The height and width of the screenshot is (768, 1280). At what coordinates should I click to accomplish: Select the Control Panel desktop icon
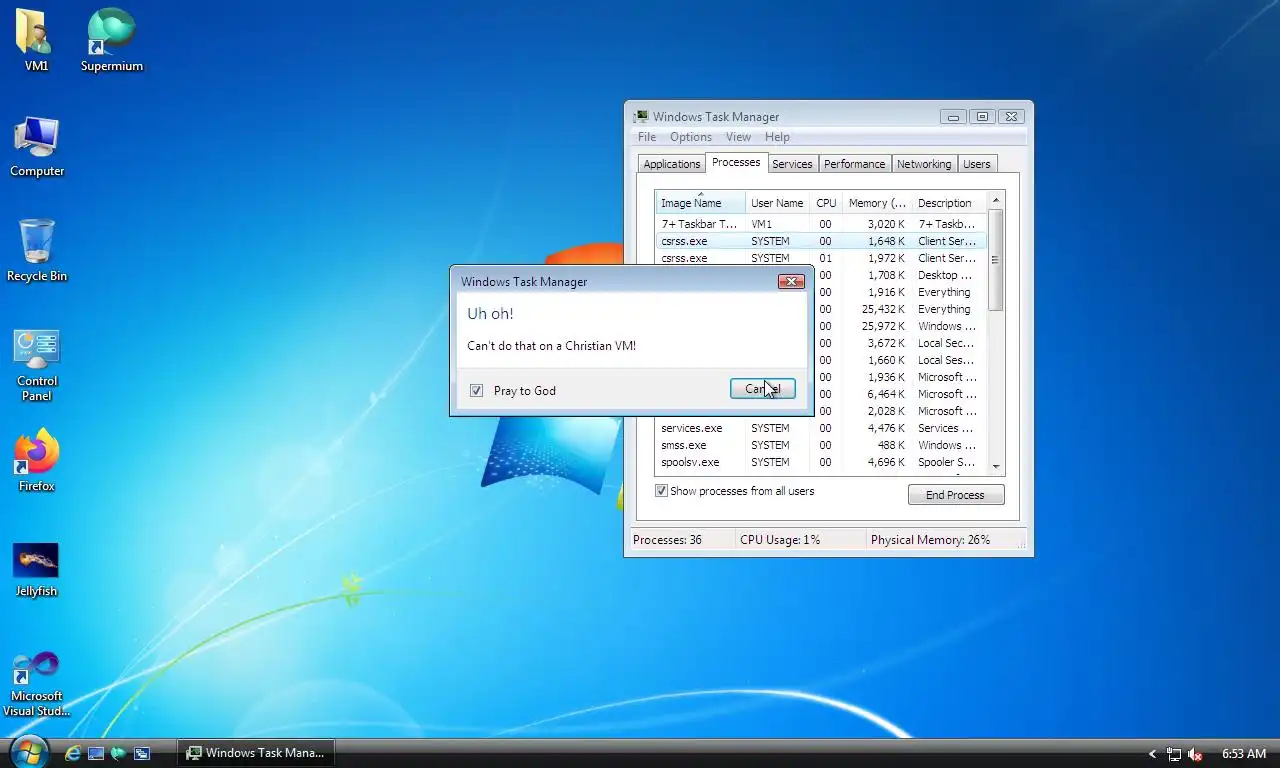click(x=37, y=364)
